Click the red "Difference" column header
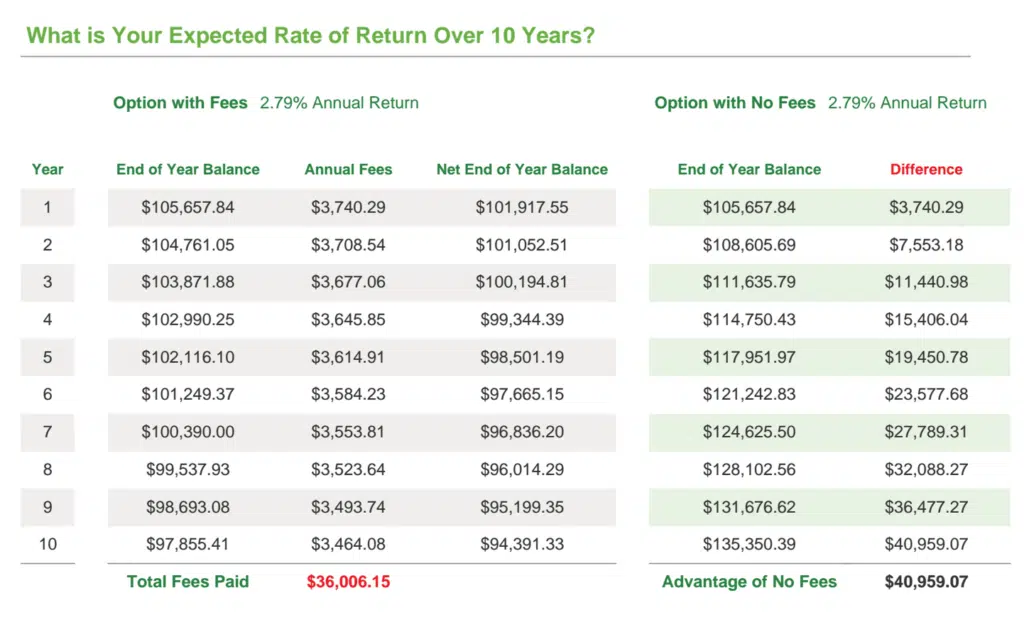 (926, 169)
